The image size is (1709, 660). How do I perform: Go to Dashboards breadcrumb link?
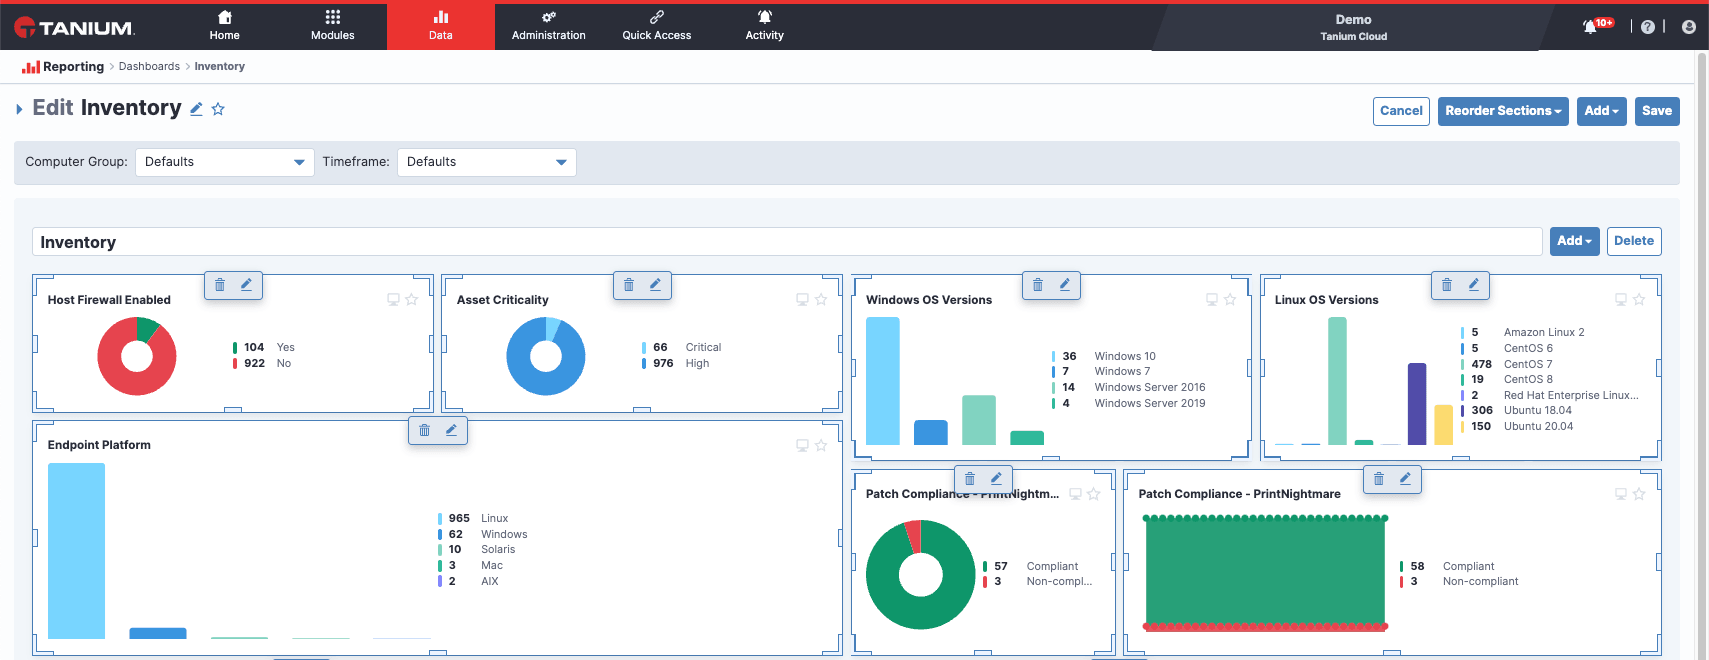pyautogui.click(x=149, y=67)
